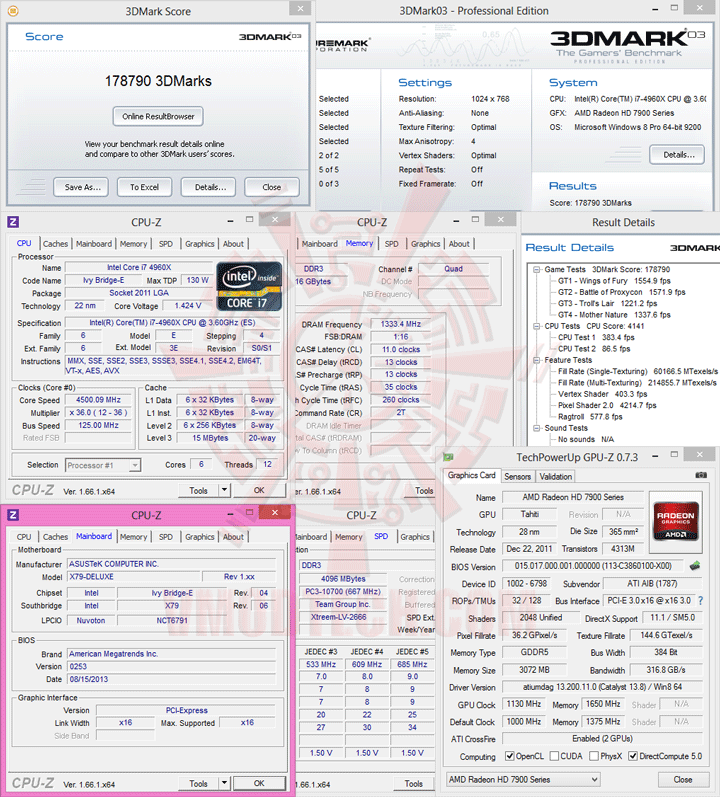
Task: Click the CPU-Z purple Z icon in CPU window
Action: 13,222
